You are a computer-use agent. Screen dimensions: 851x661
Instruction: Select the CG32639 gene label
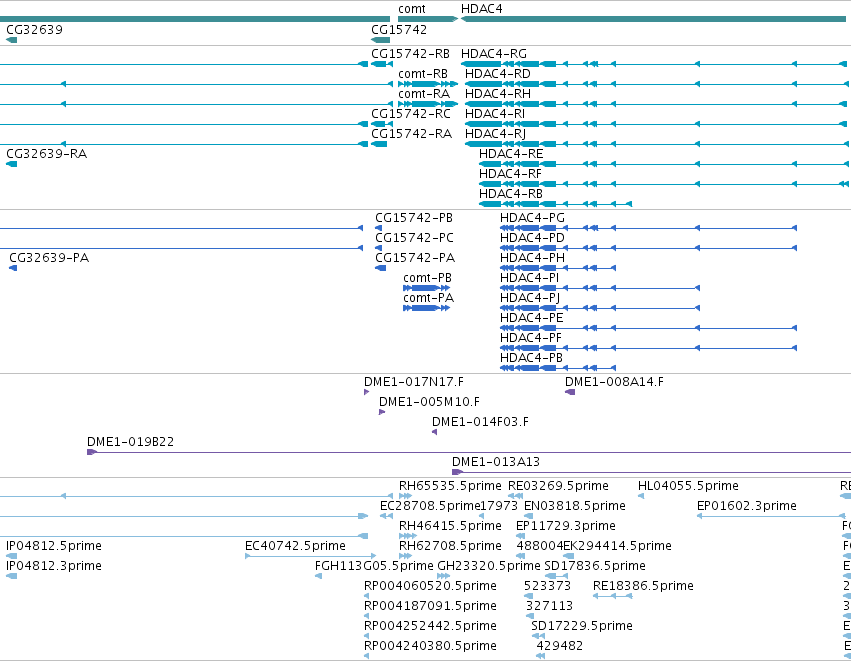(34, 29)
